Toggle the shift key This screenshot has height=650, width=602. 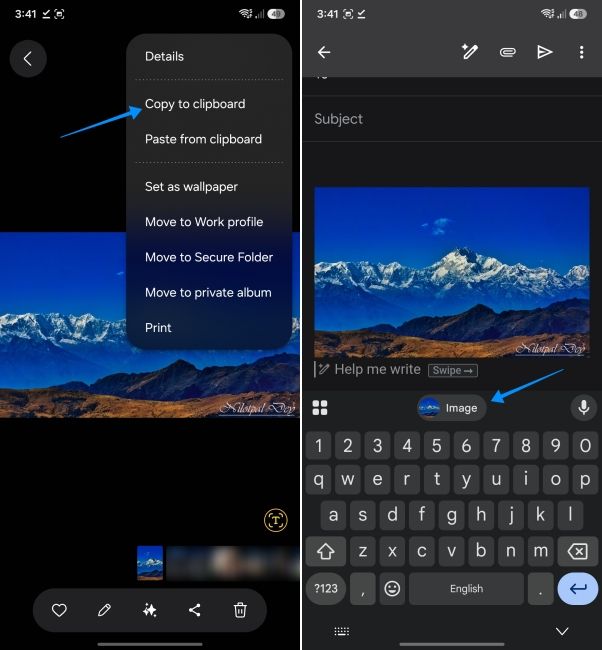point(326,551)
